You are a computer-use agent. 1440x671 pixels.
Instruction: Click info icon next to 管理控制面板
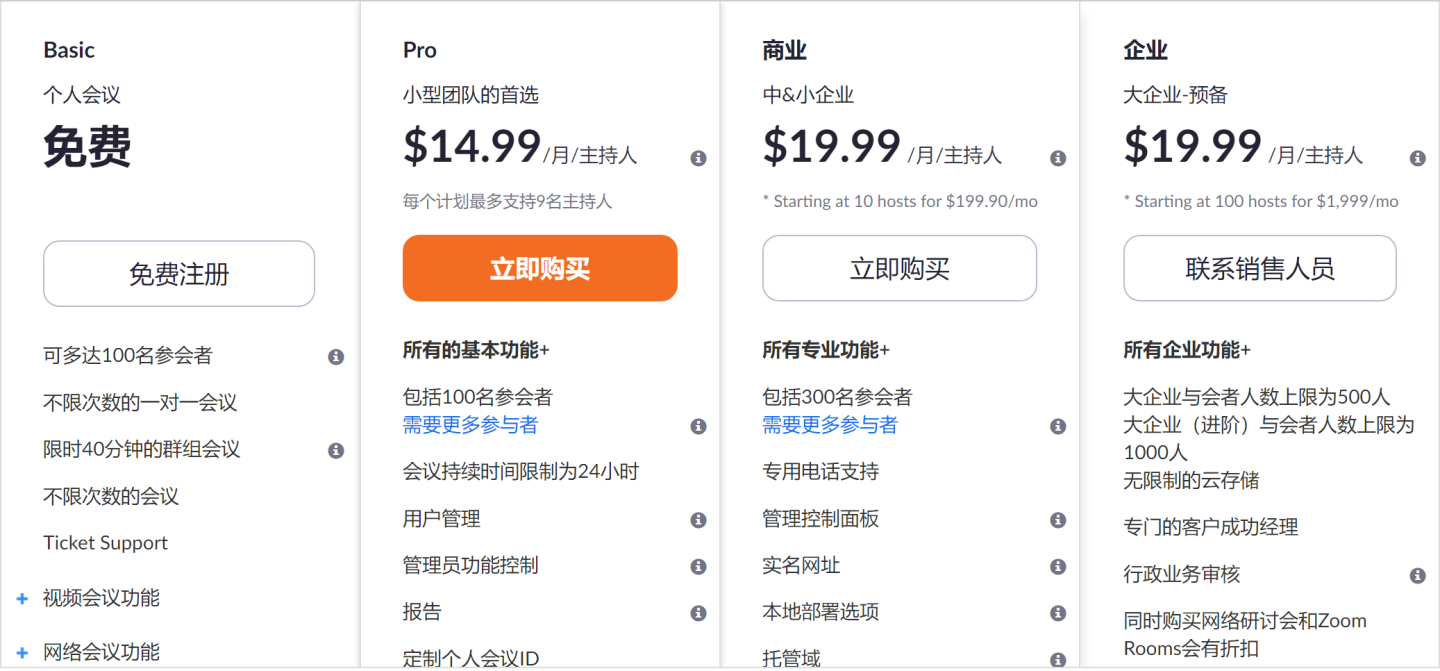coord(1058,520)
